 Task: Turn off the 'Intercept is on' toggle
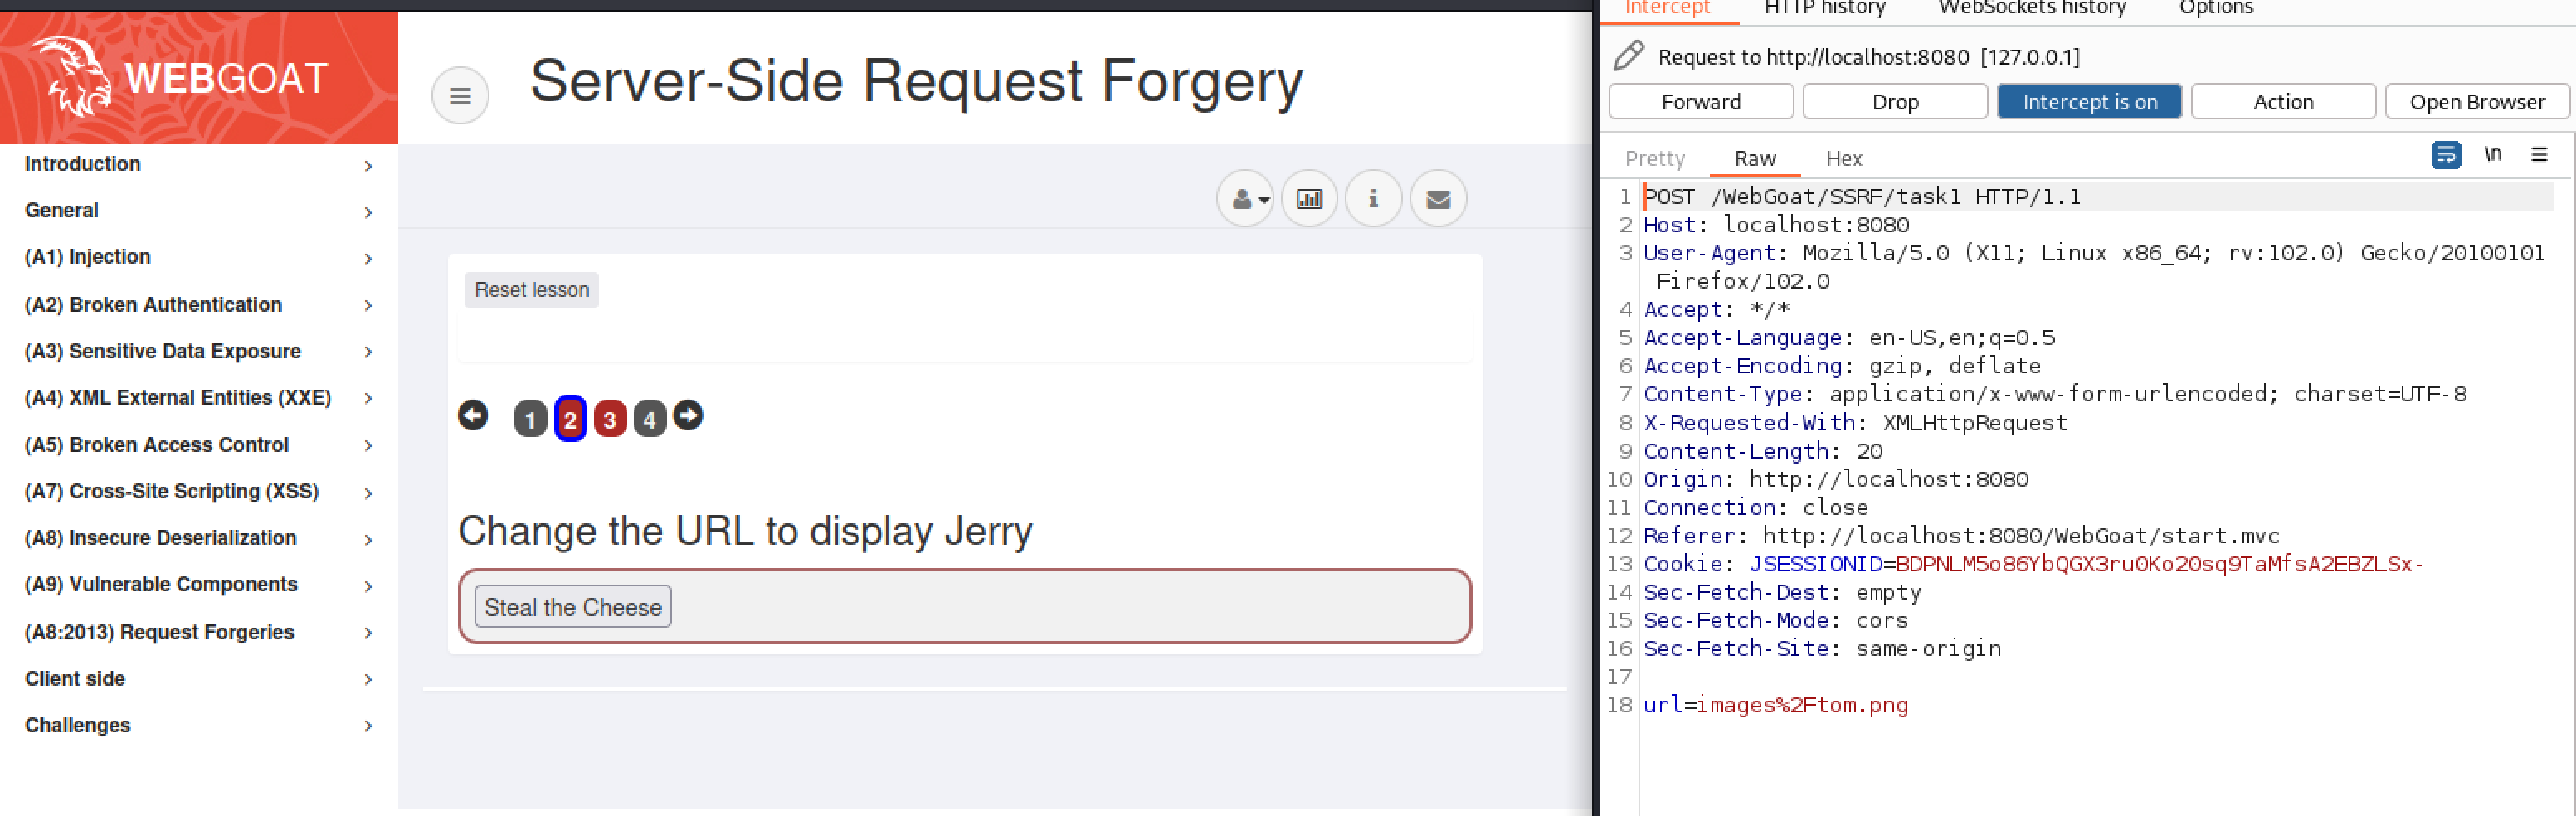2089,102
